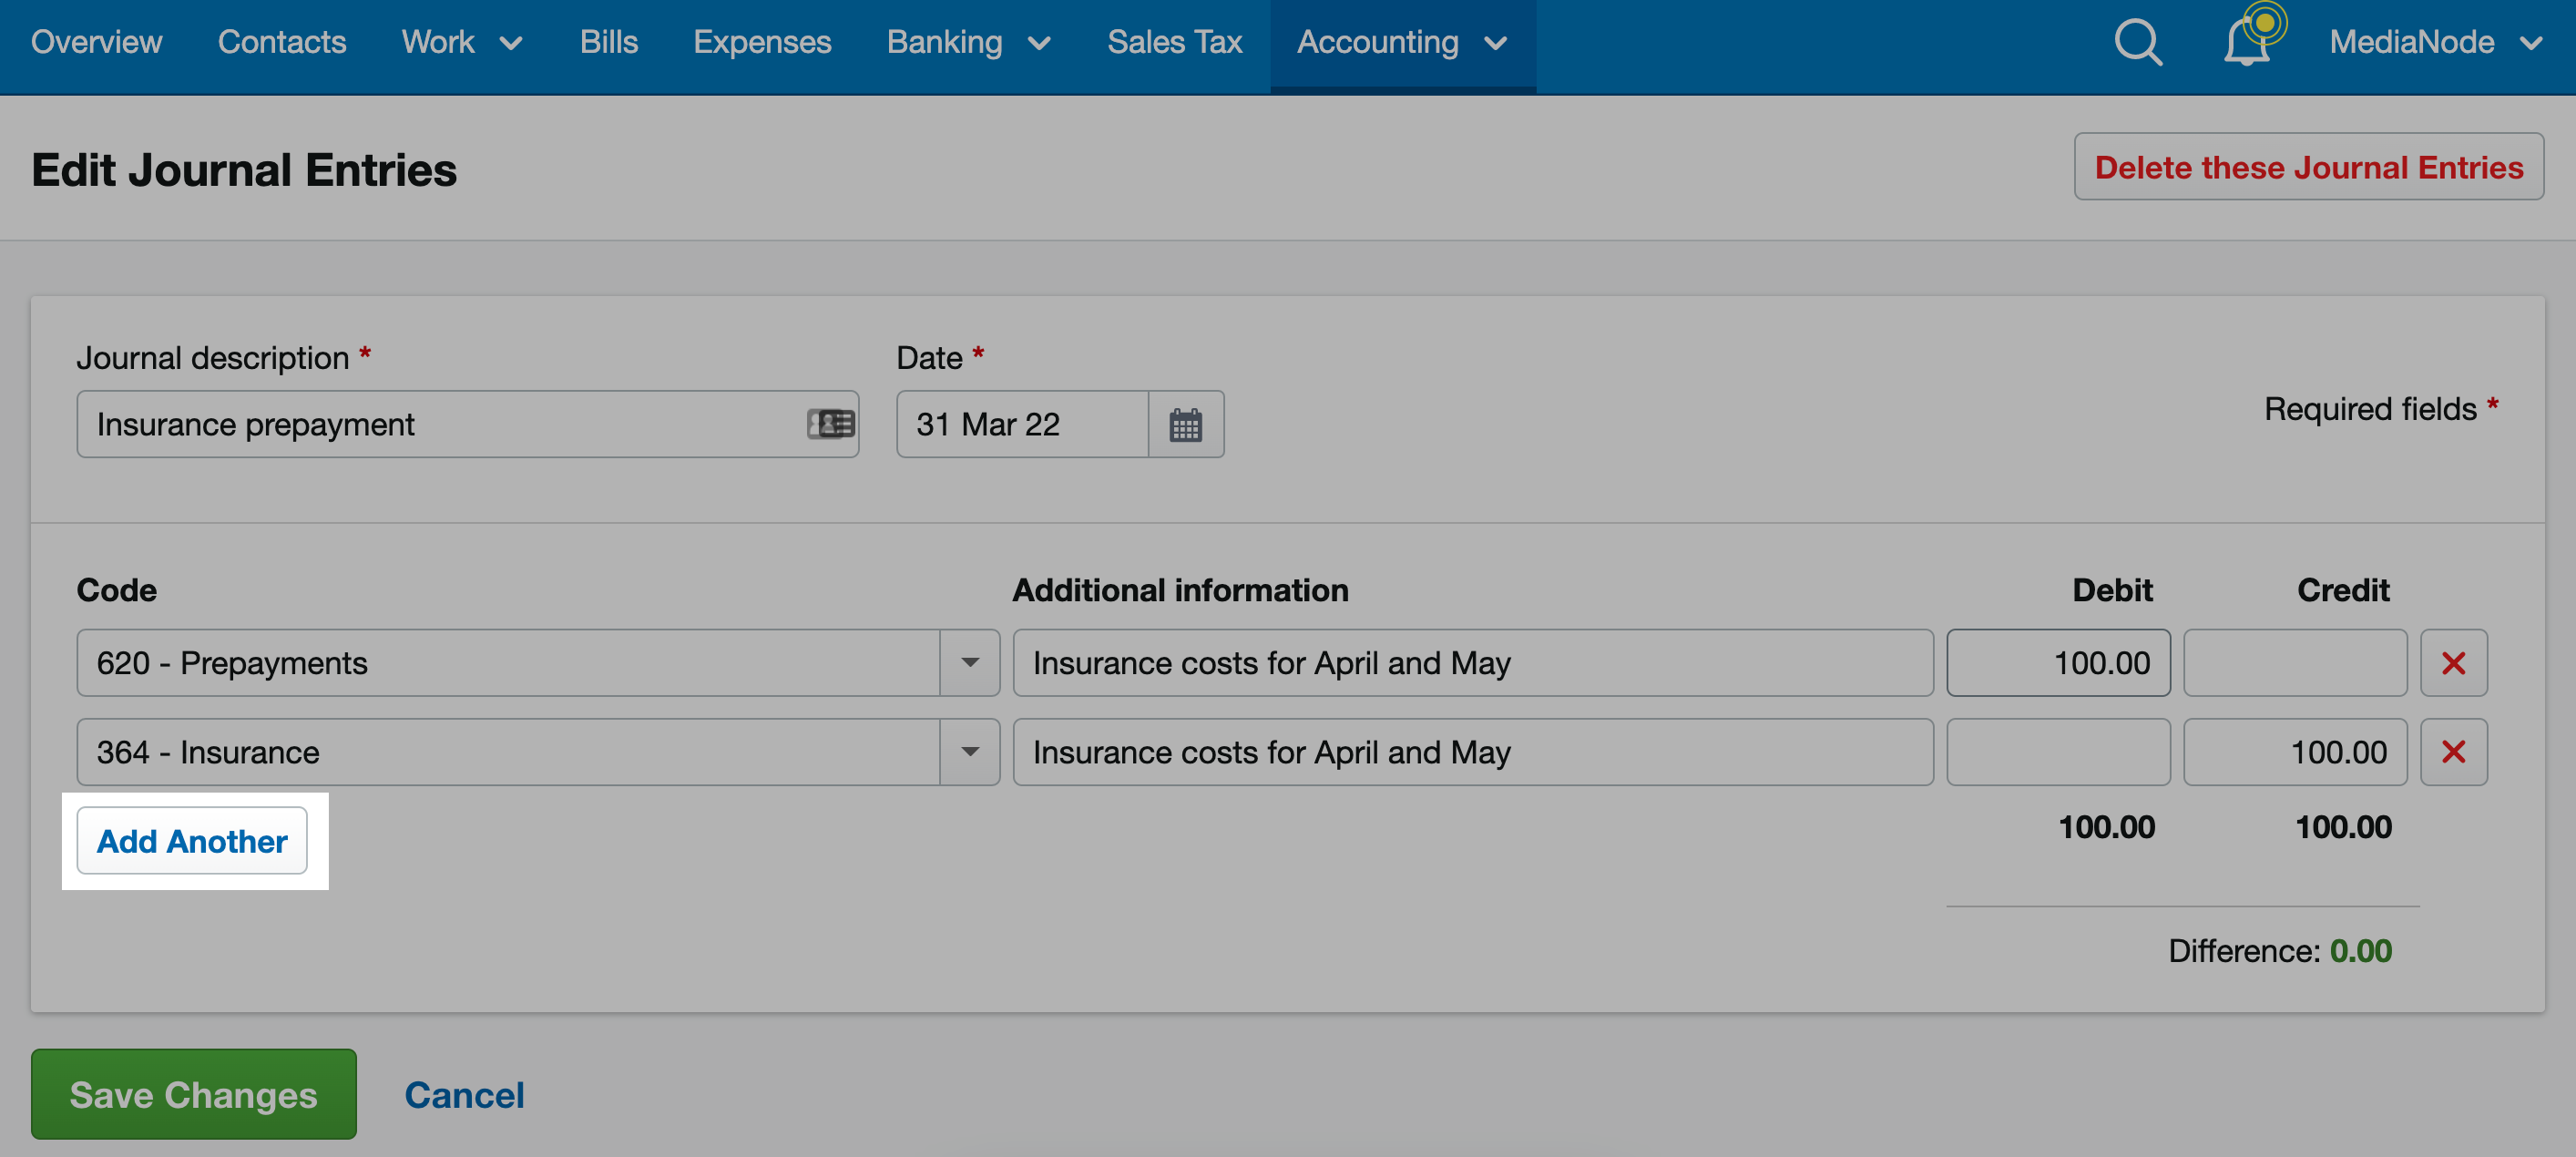Click the empty credit field in Prepayments row

(x=2294, y=663)
